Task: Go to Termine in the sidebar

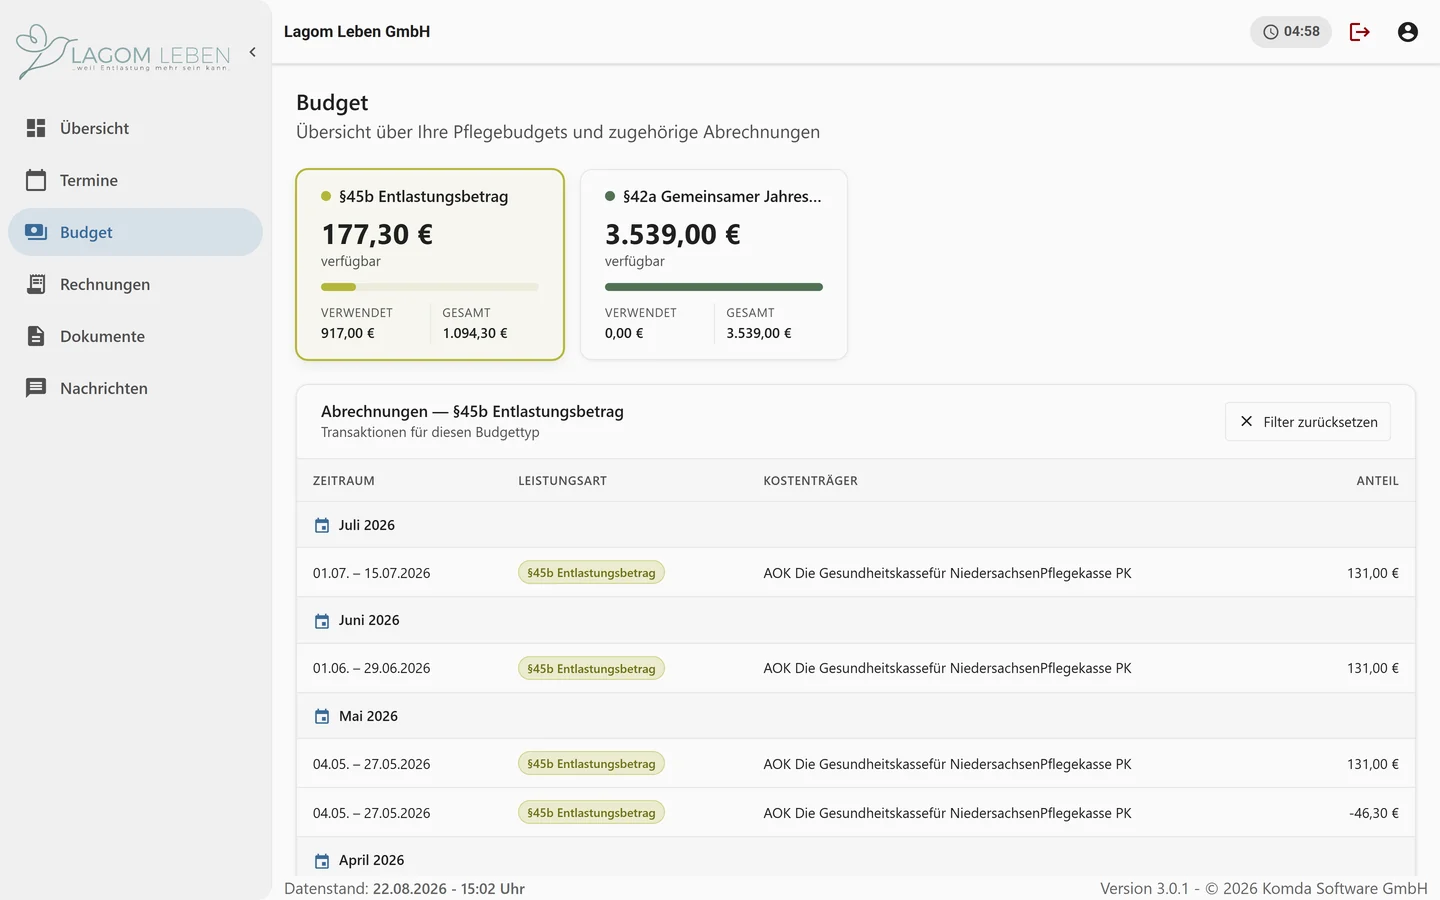Action: [x=135, y=180]
